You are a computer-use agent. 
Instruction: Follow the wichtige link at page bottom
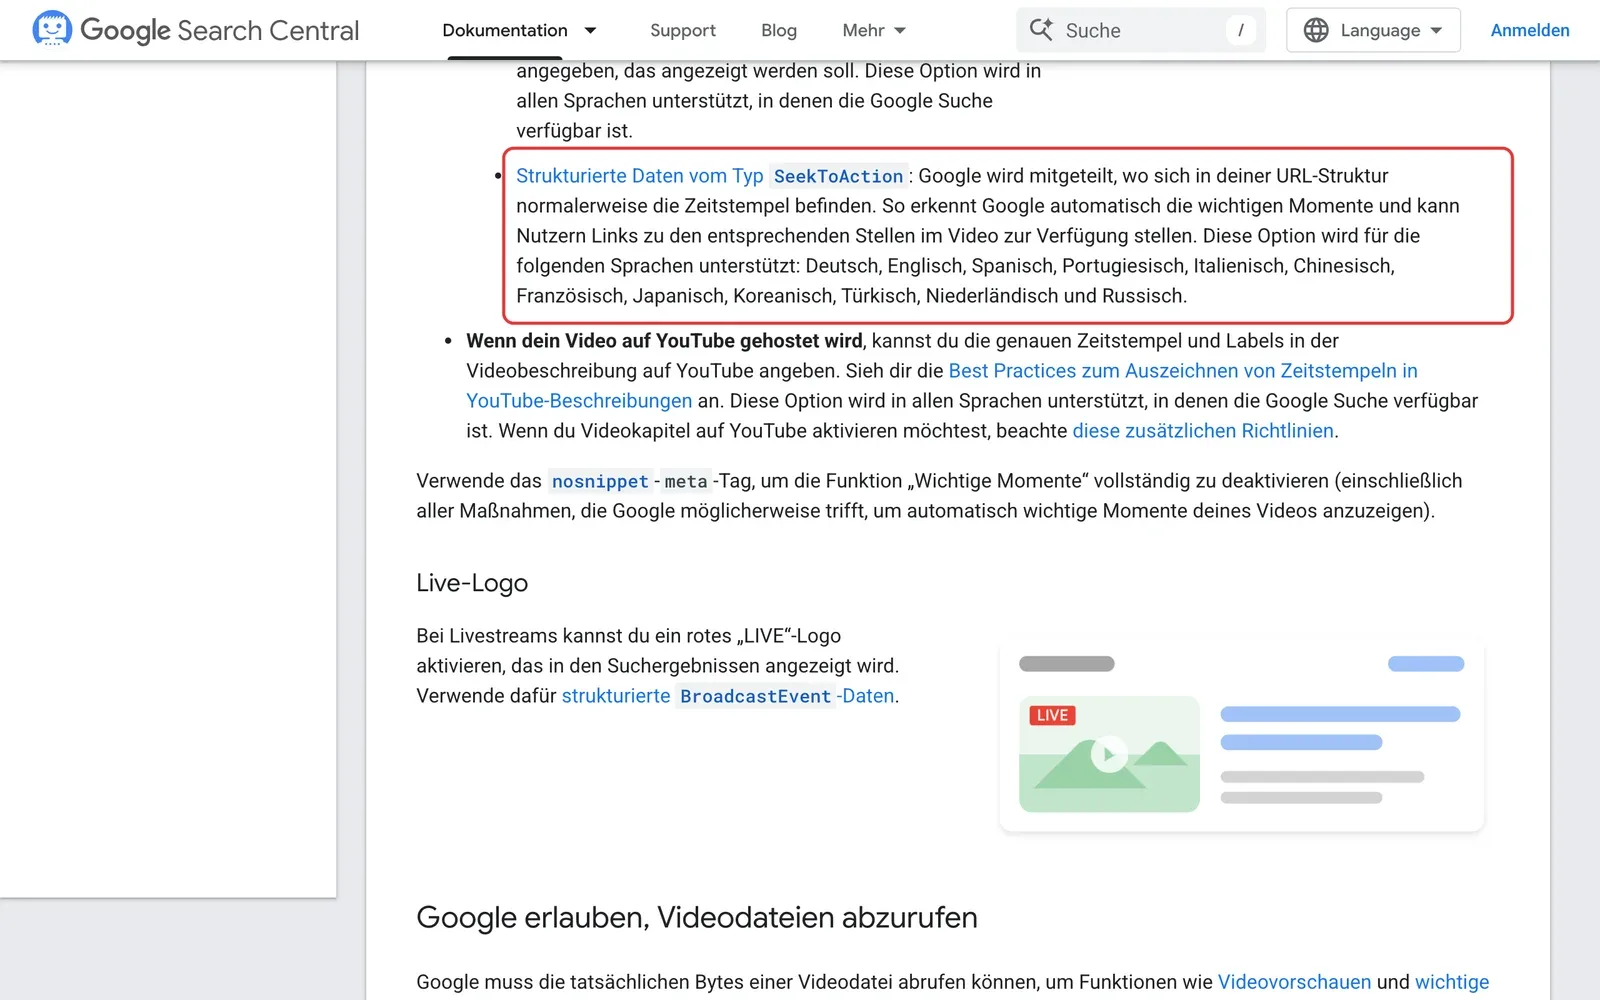[x=1452, y=982]
